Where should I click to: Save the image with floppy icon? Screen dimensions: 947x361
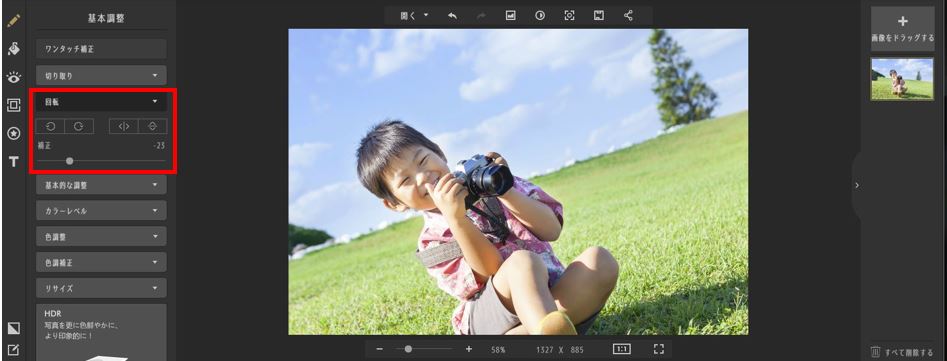coord(599,16)
